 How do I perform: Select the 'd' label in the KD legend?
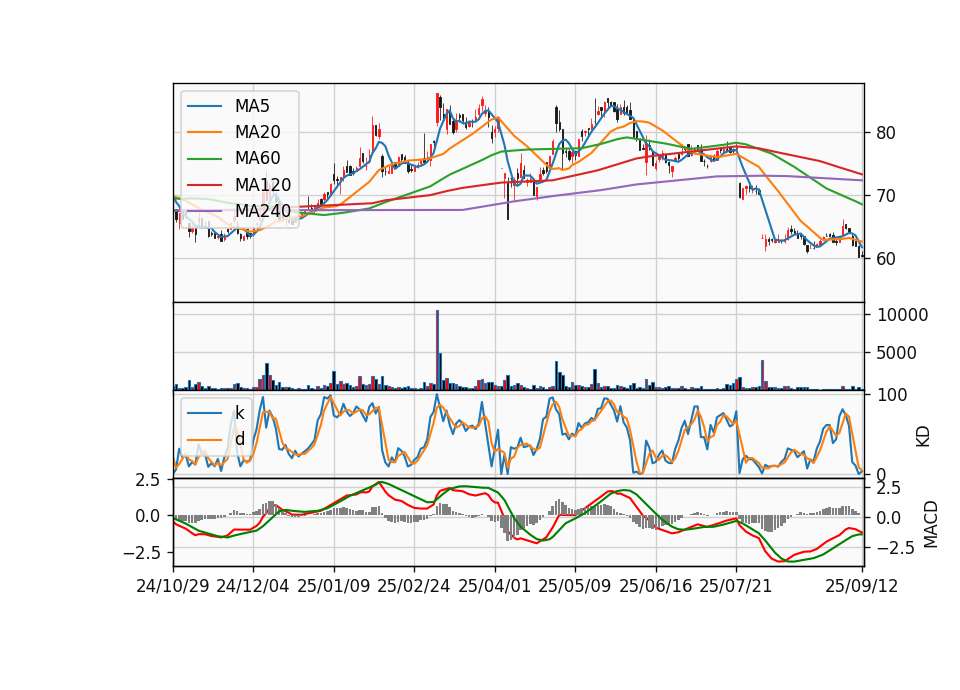(x=239, y=438)
